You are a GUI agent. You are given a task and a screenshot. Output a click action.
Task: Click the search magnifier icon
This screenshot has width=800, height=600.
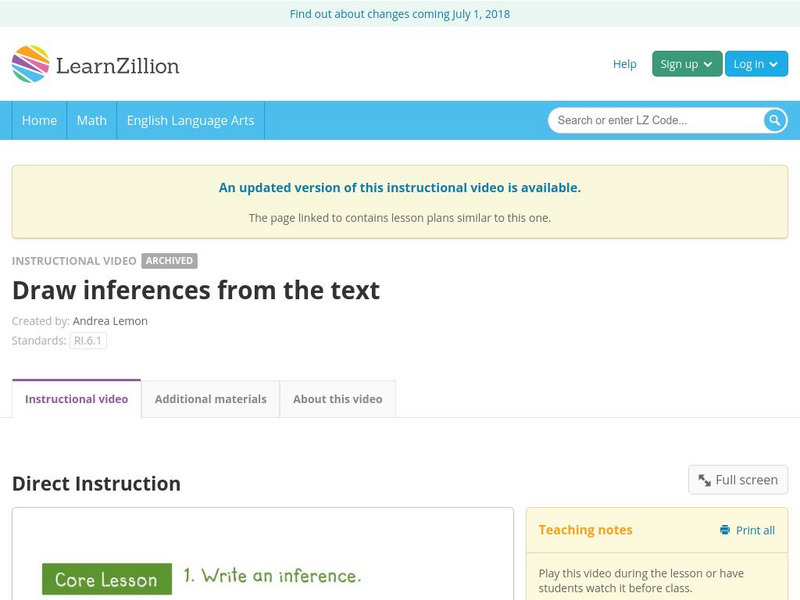coord(775,120)
